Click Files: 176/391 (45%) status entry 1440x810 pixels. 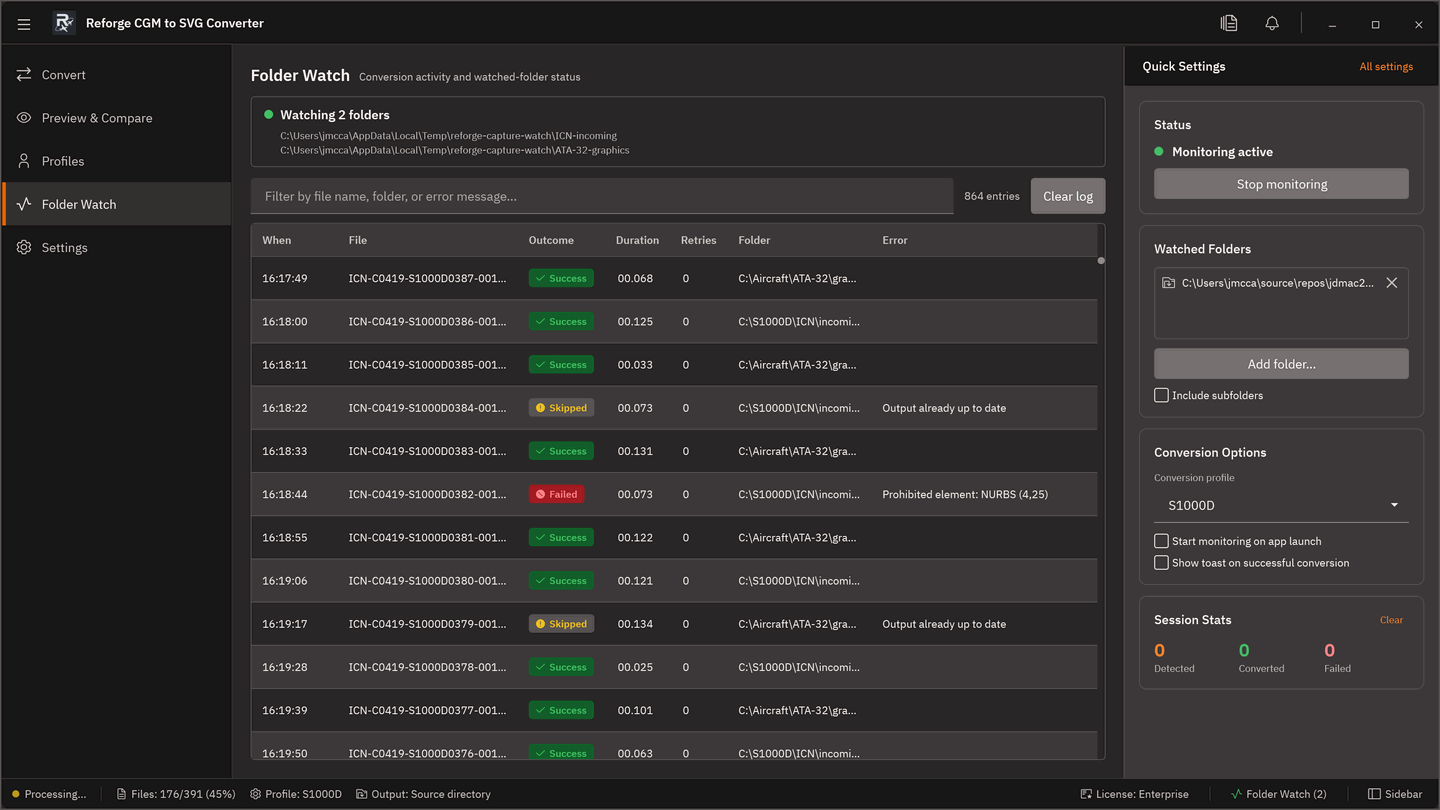coord(176,794)
